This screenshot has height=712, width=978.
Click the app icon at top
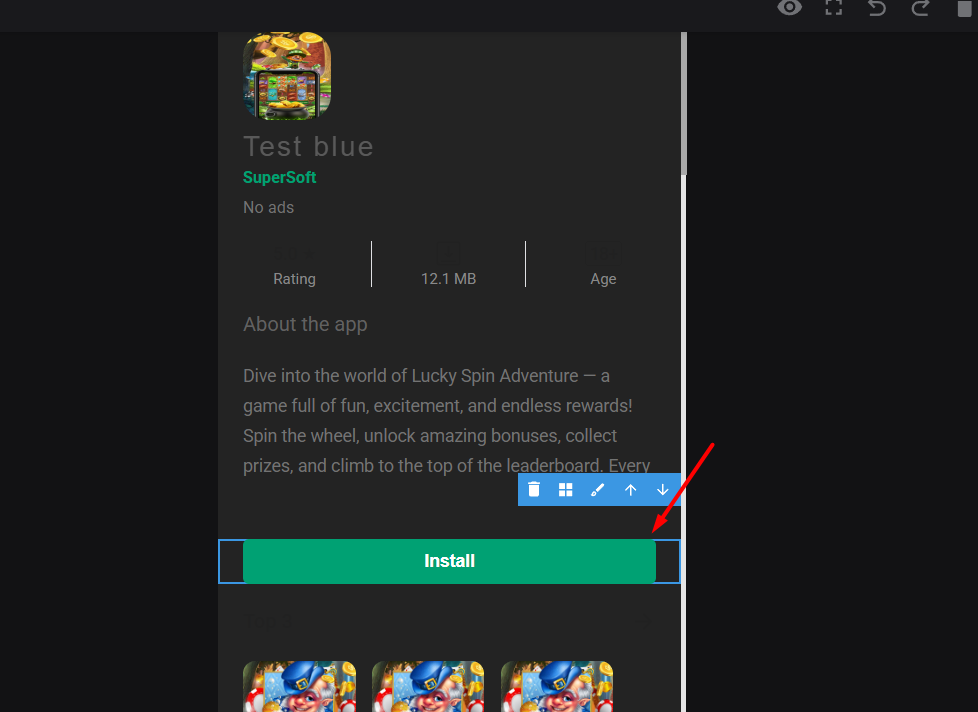pos(287,76)
